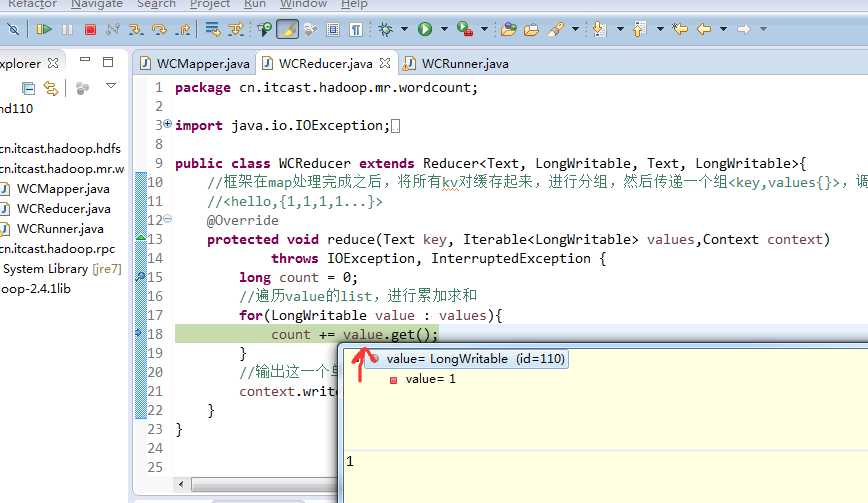Viewport: 868px width, 503px height.
Task: Select value= LongWritable (id=110) row
Action: point(467,359)
